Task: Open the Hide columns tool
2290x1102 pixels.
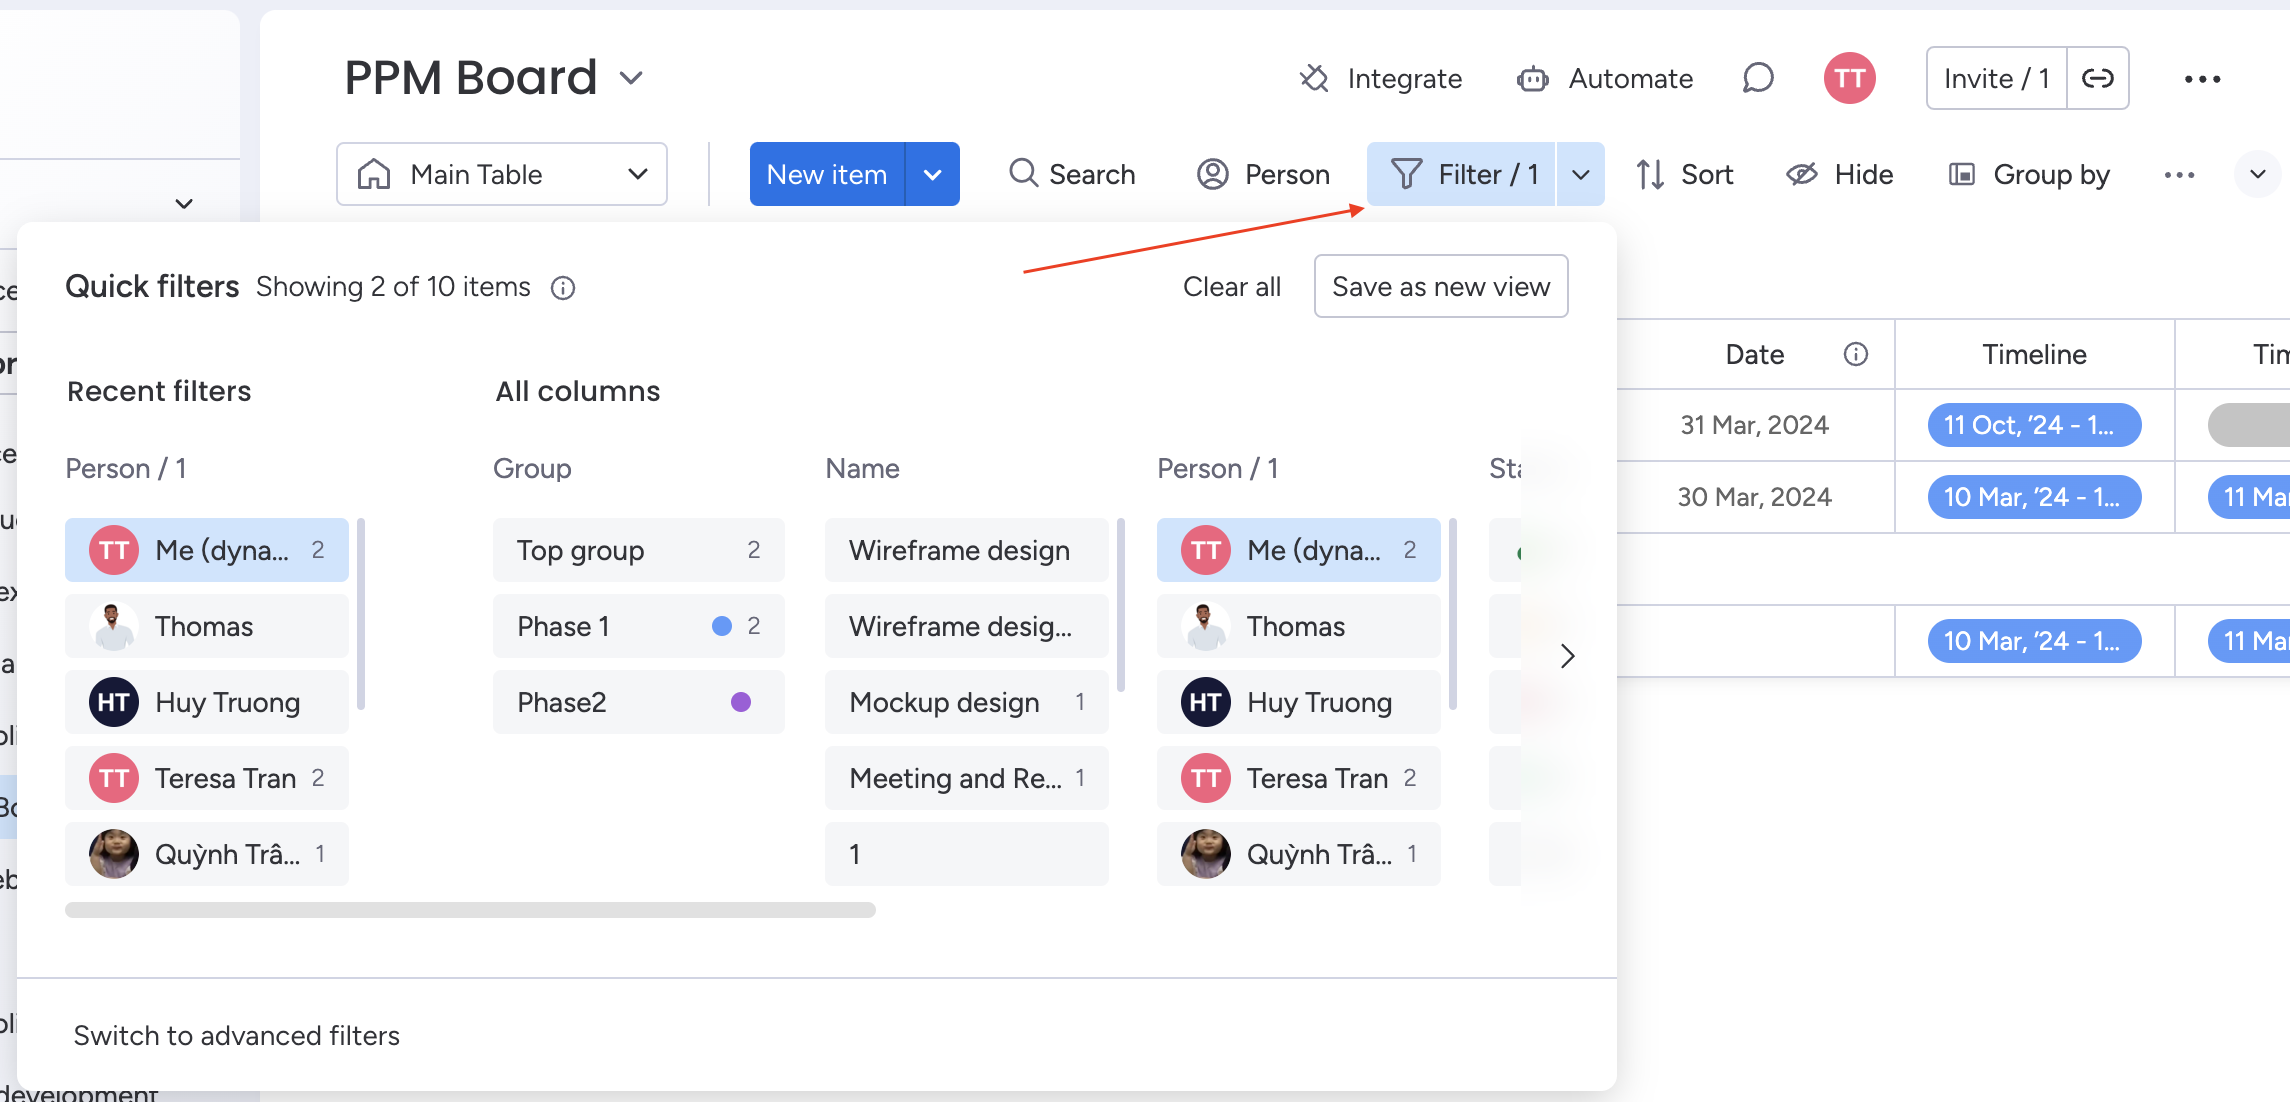Action: point(1840,173)
